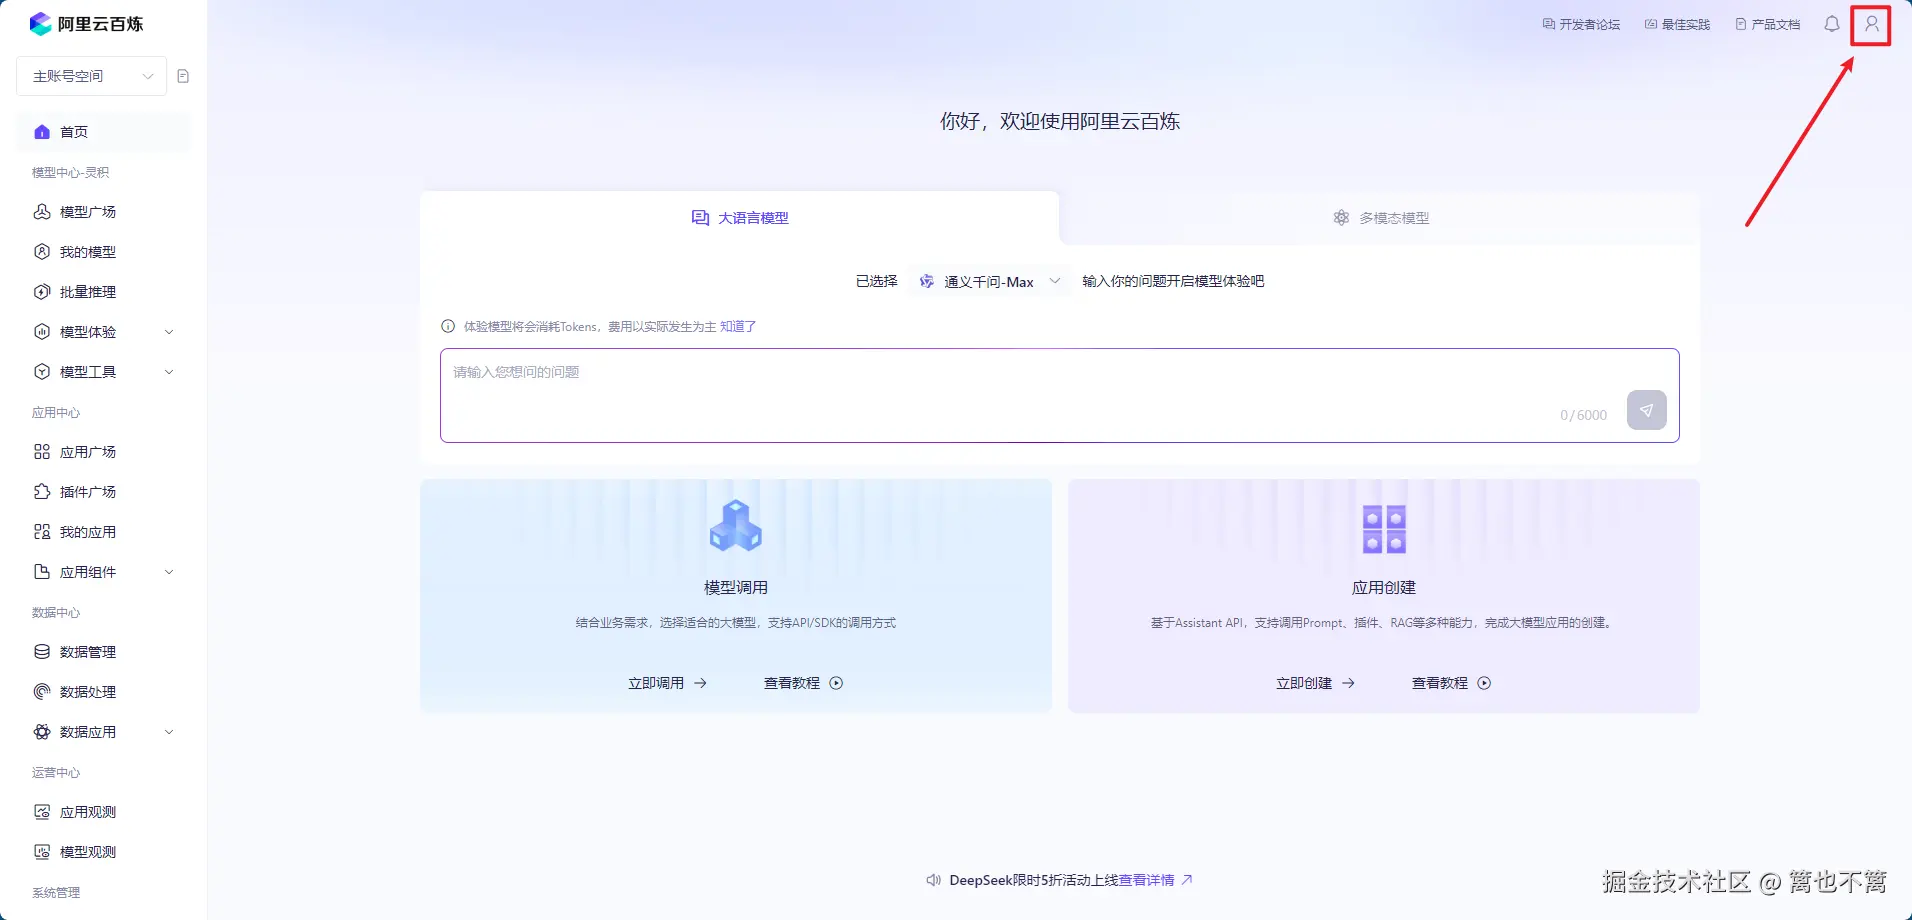Go to 我的应用 menu item
The height and width of the screenshot is (920, 1912).
coord(103,532)
